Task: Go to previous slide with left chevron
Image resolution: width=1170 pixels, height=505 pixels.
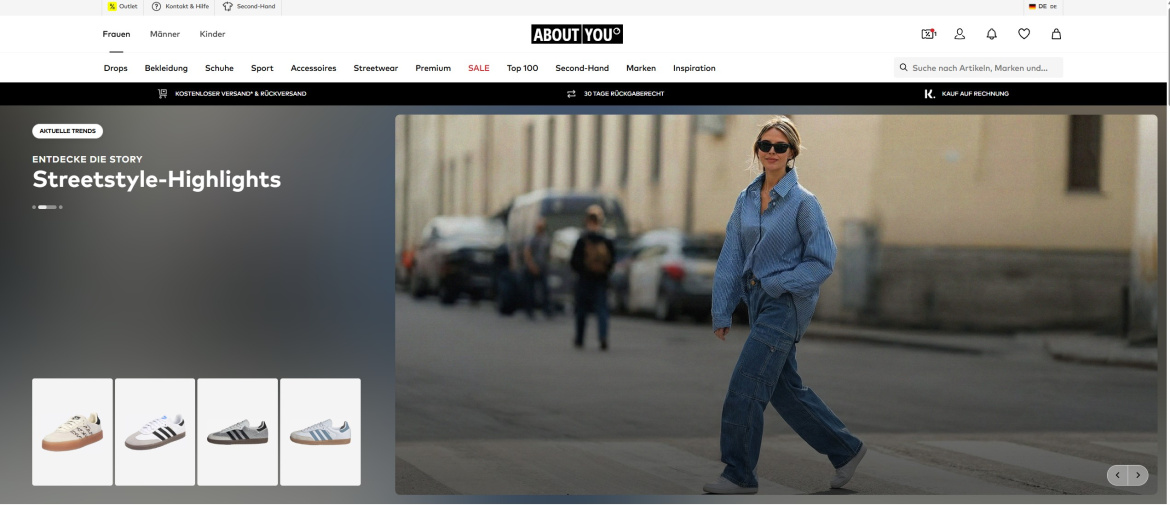Action: (x=1117, y=475)
